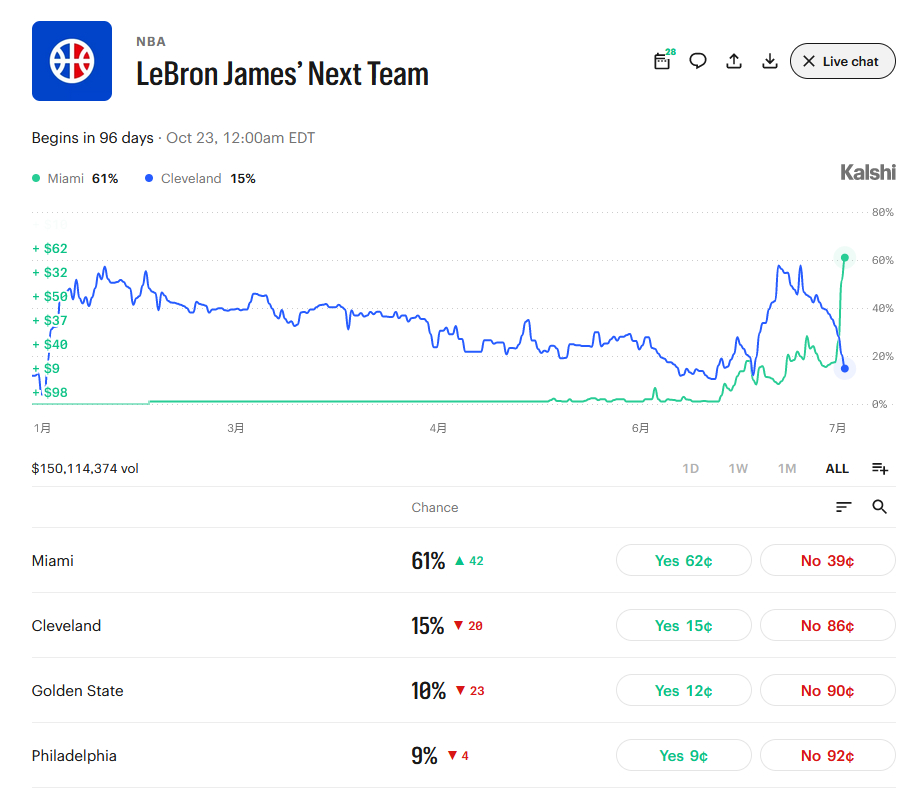924x799 pixels.
Task: Click Cleveland's 15% chance value
Action: (x=427, y=626)
